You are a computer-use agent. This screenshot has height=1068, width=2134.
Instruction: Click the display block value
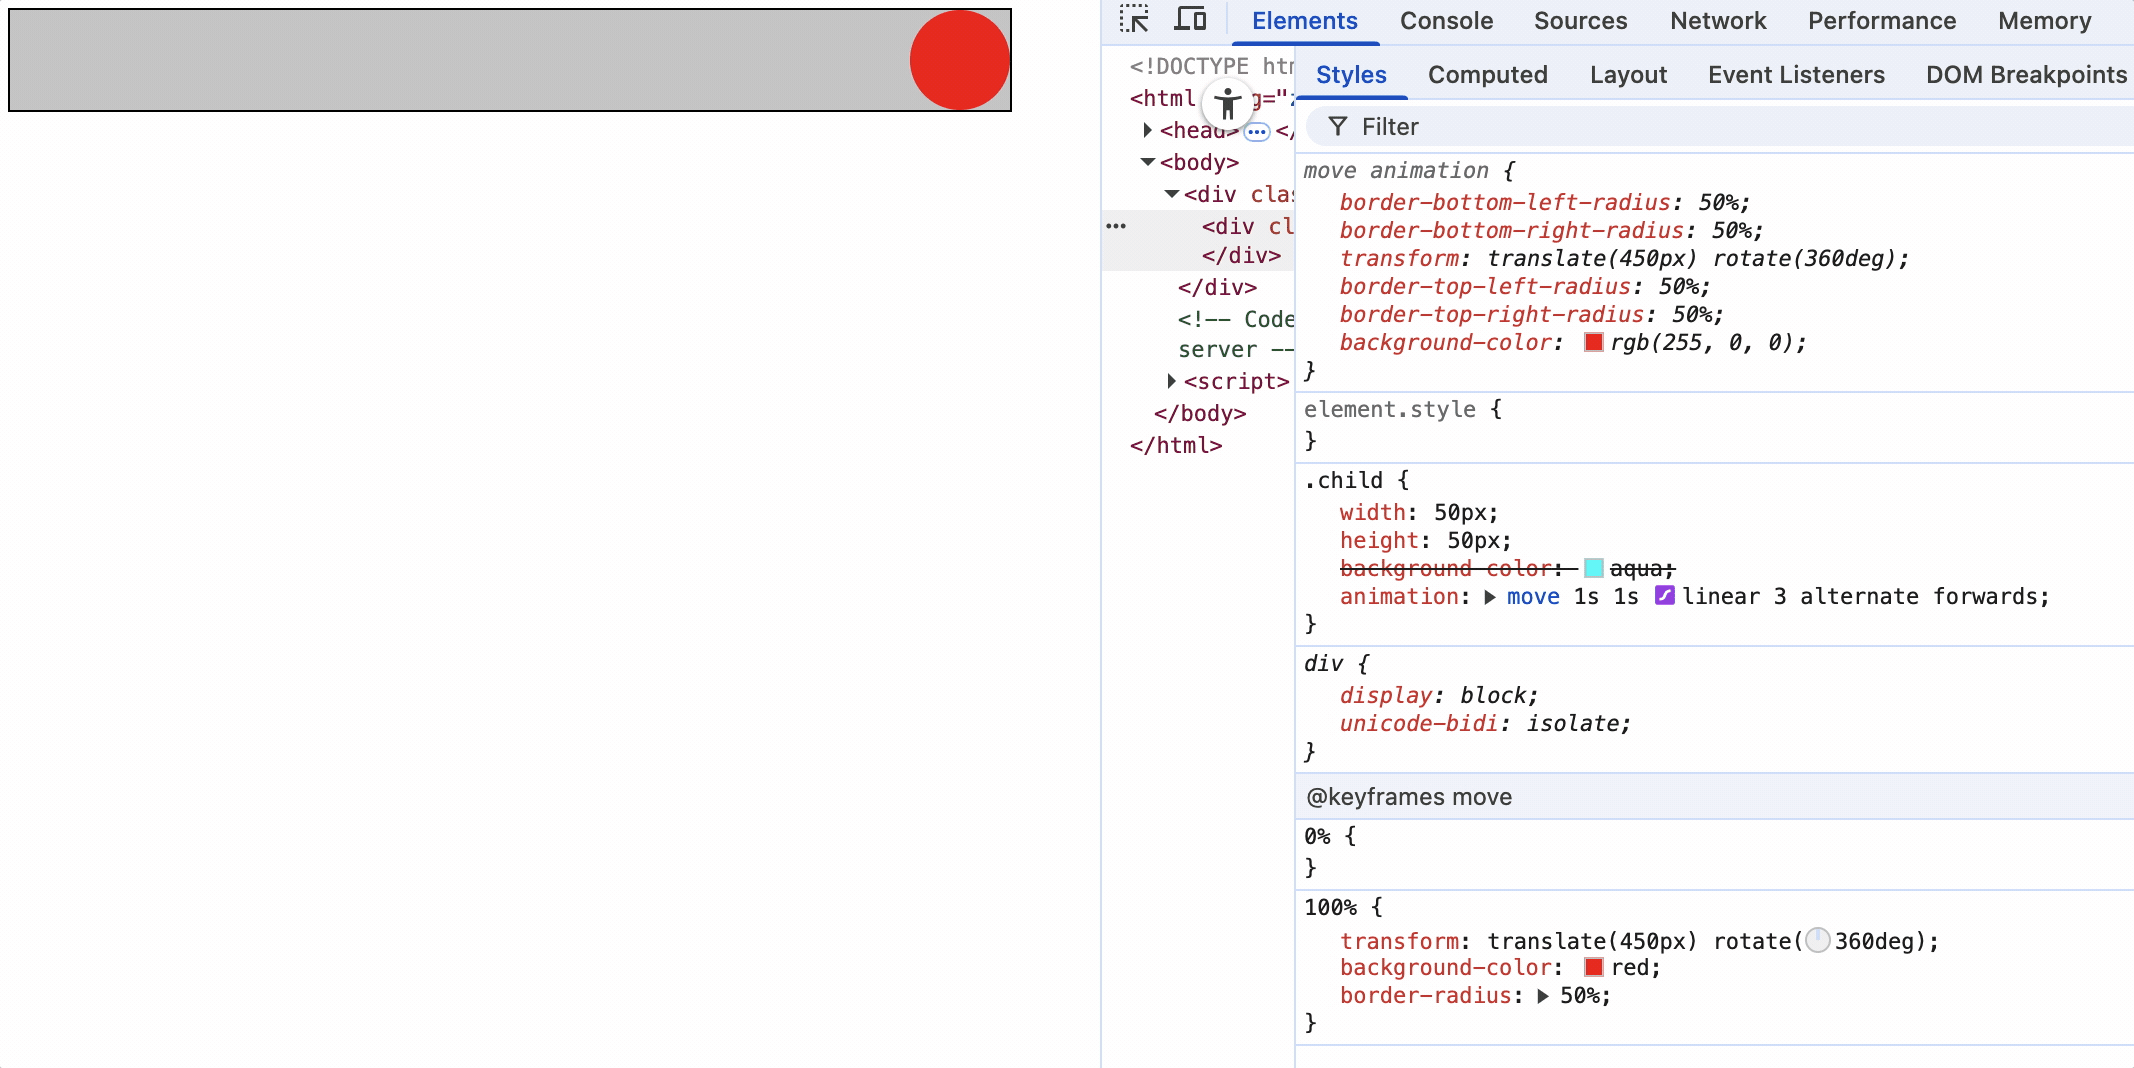click(x=1493, y=696)
